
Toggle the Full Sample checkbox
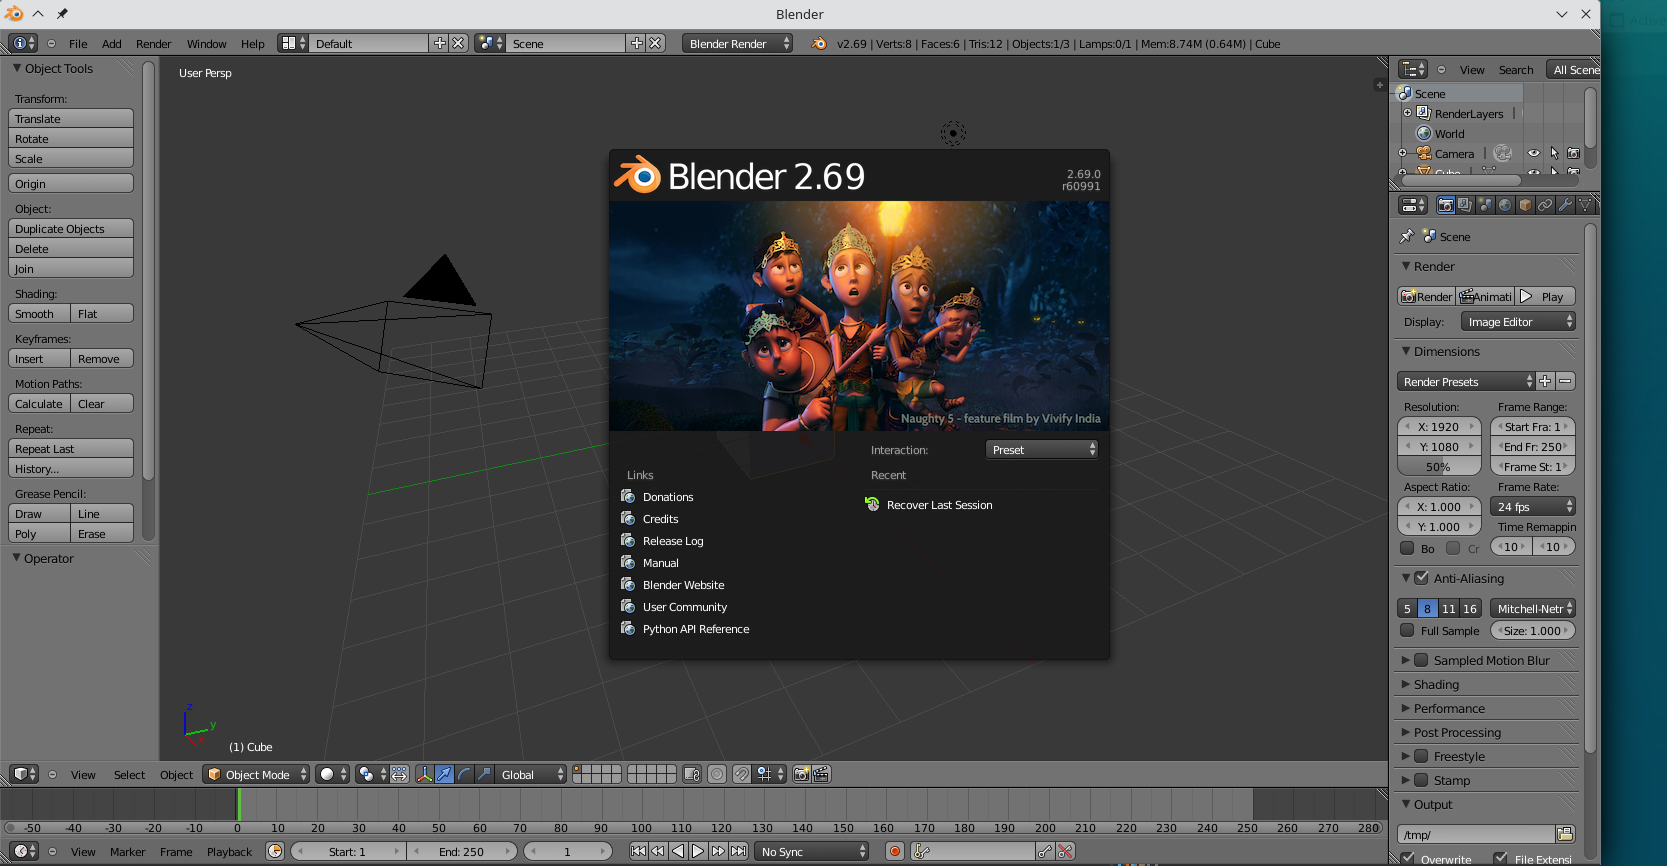coord(1407,631)
